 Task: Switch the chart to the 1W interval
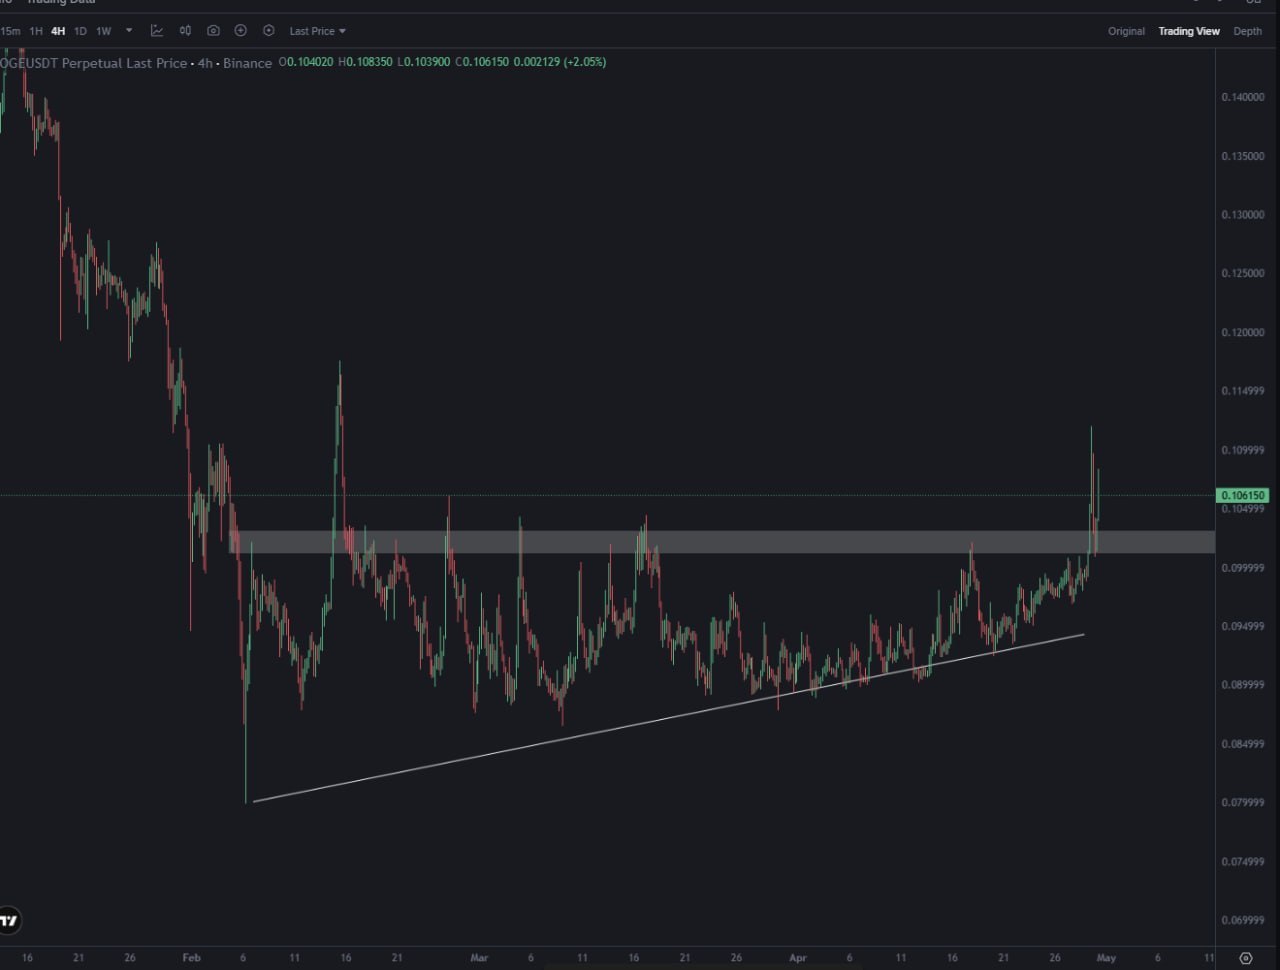click(104, 31)
